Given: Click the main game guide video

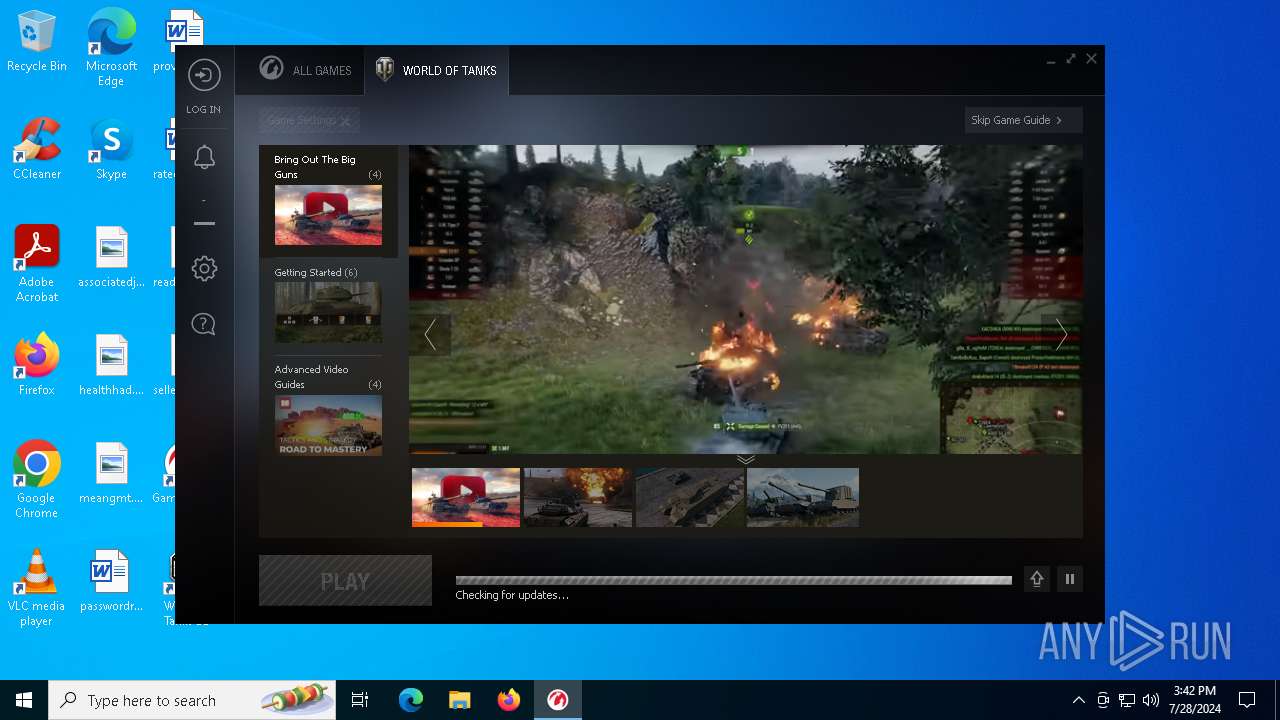Looking at the screenshot, I should click(745, 300).
